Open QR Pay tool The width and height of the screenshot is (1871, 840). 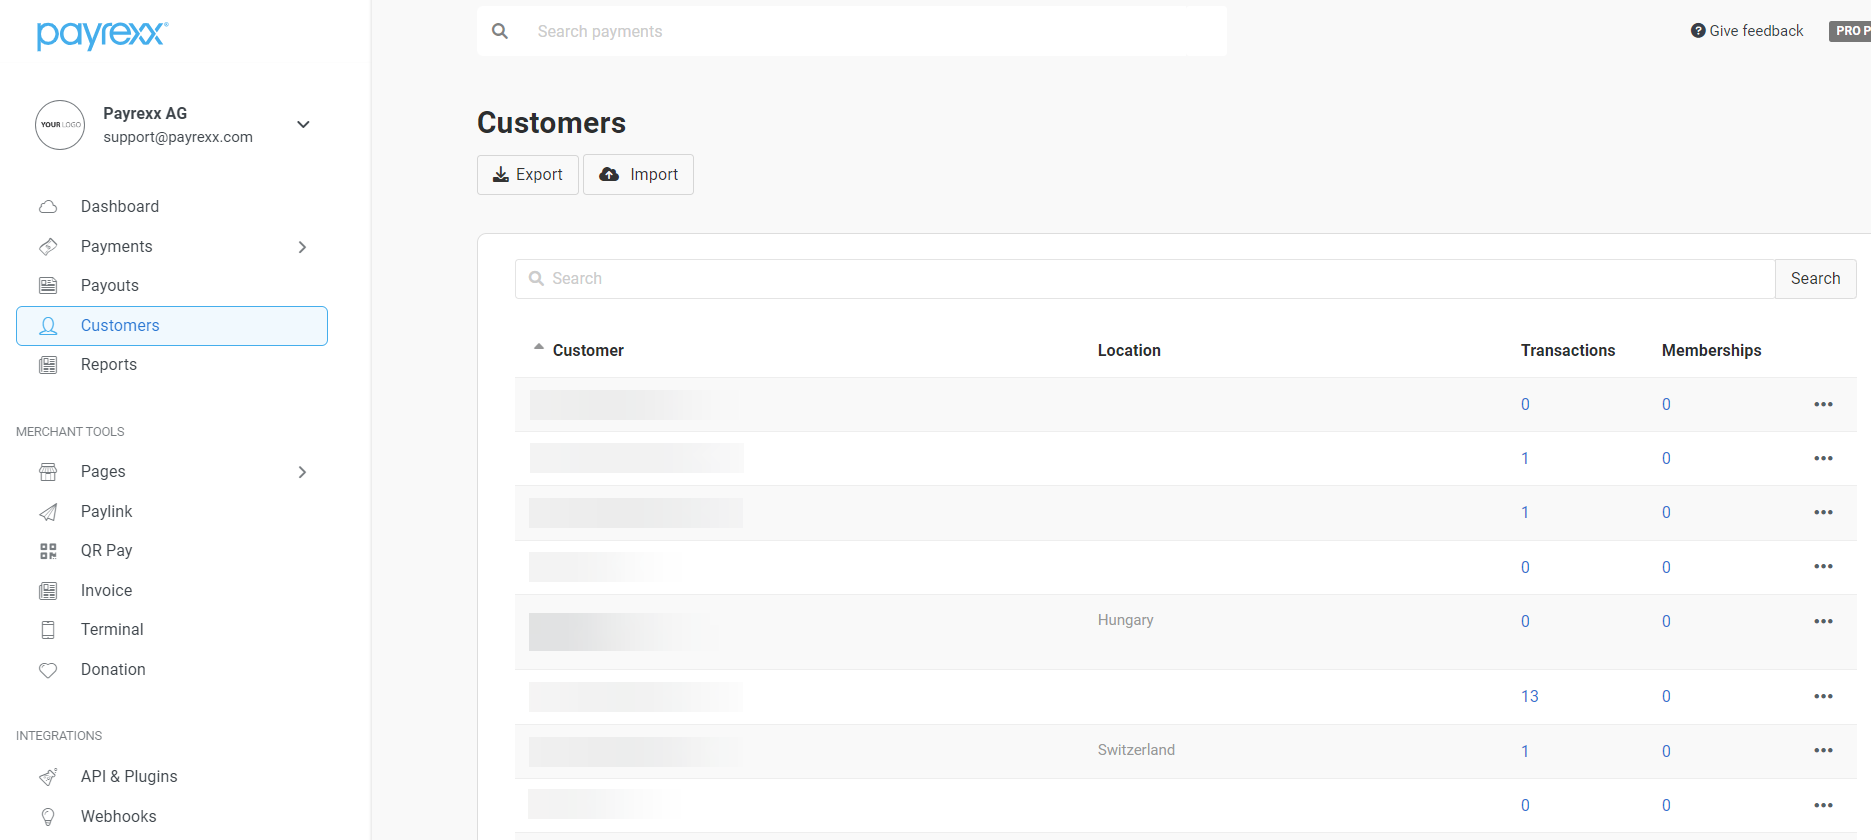point(107,550)
